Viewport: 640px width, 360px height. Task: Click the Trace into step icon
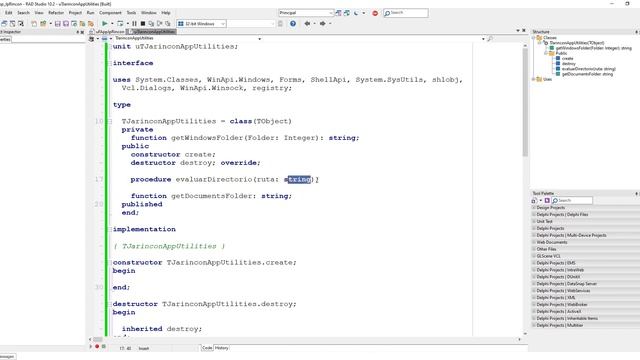pos(151,24)
